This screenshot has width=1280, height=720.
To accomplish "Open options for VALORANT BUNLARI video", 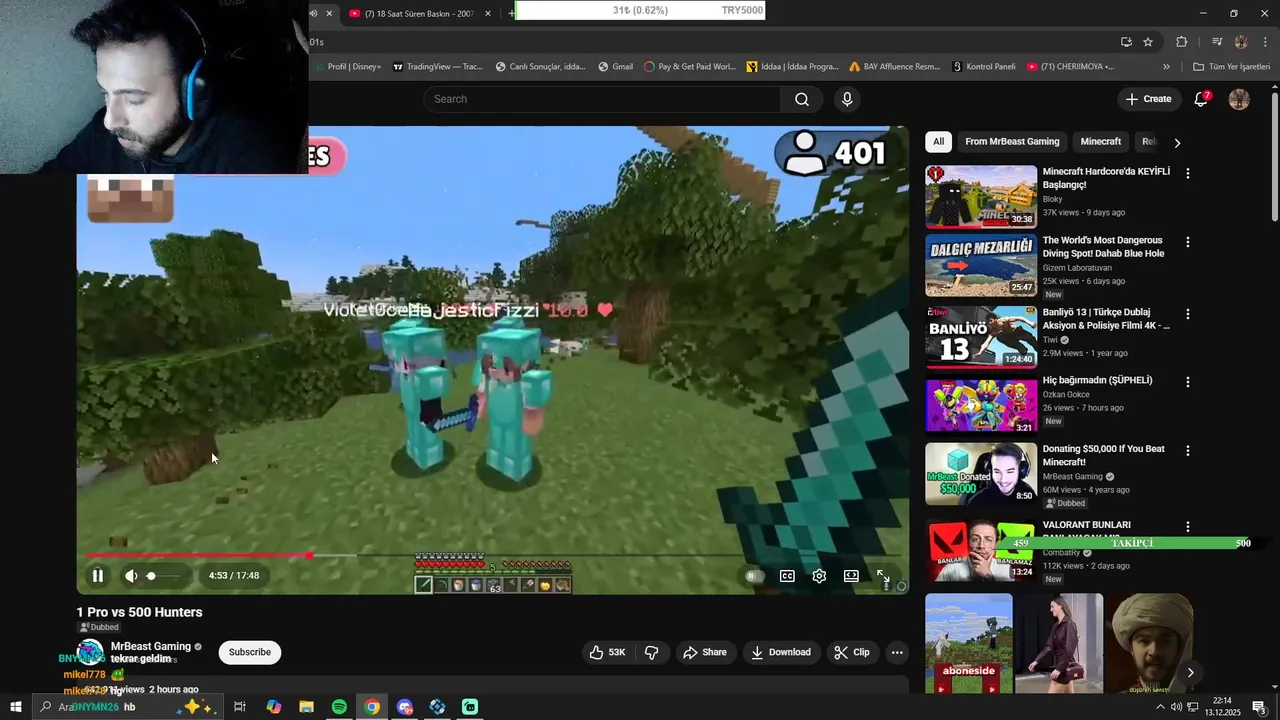I will click(x=1188, y=526).
